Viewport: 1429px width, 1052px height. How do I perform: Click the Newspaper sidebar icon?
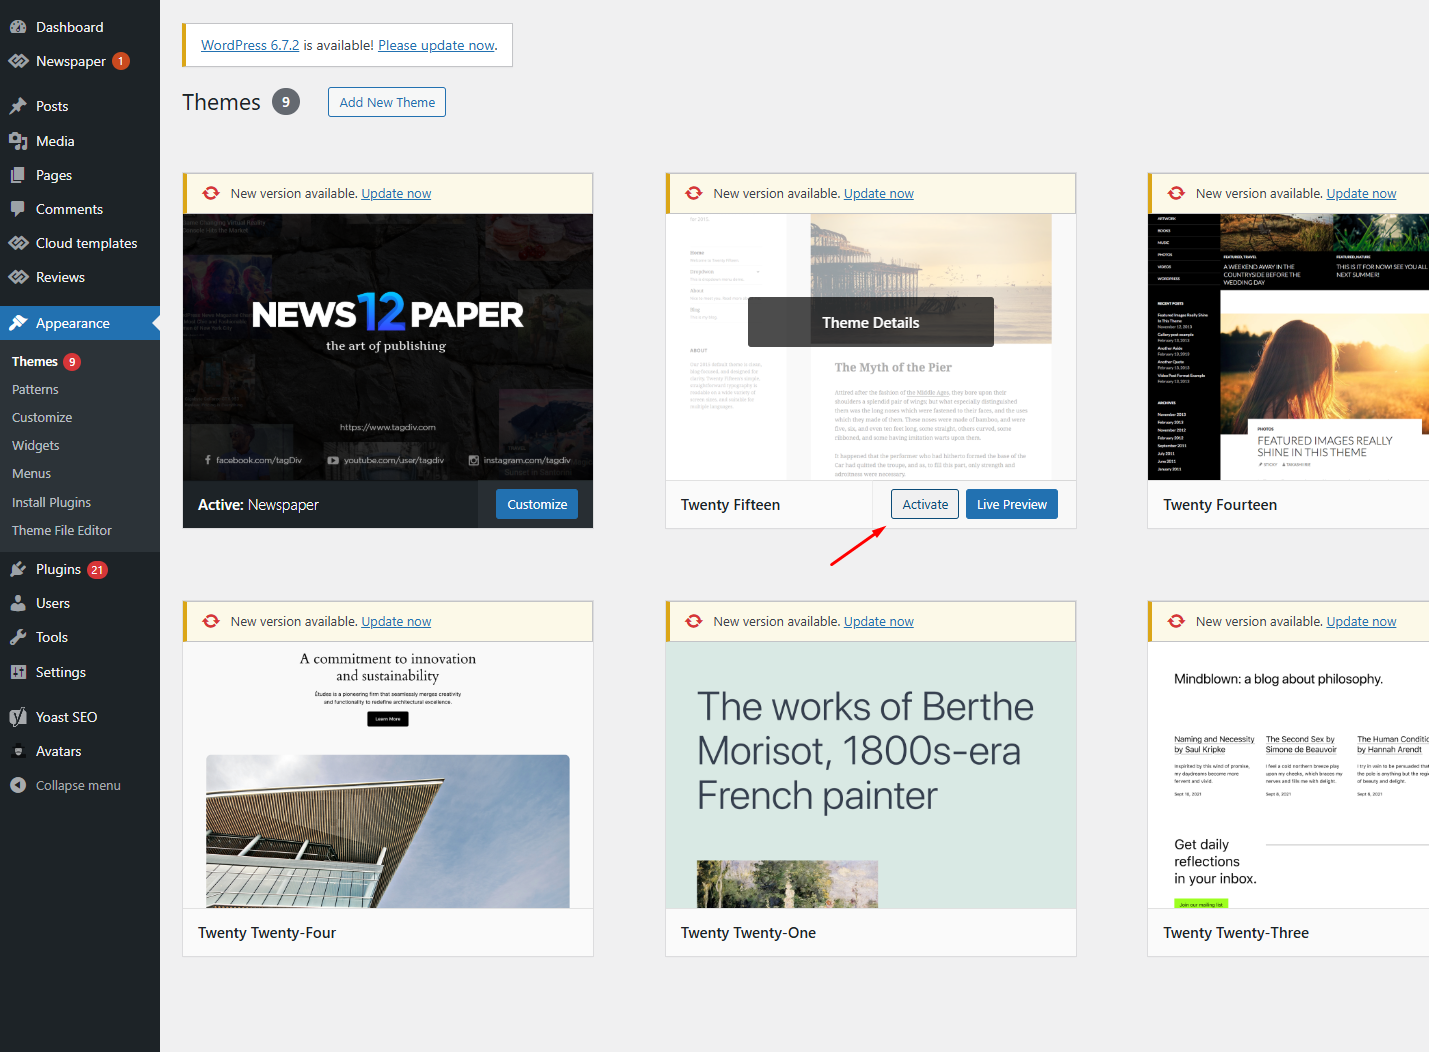click(x=18, y=61)
